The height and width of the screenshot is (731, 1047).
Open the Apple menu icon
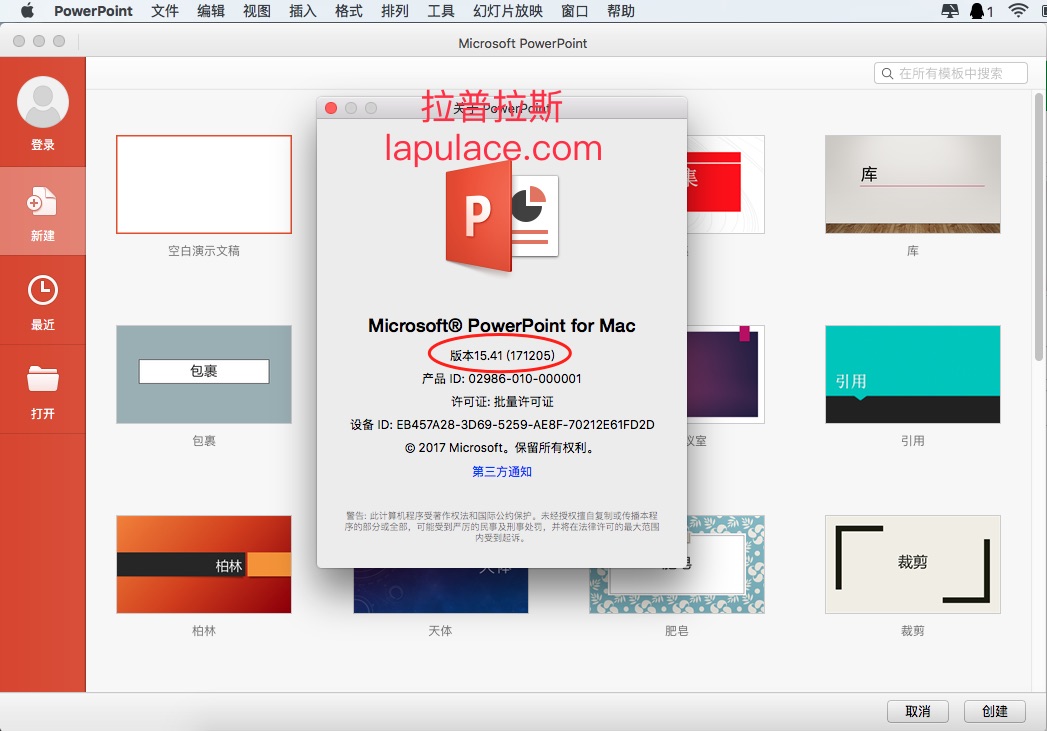point(27,11)
